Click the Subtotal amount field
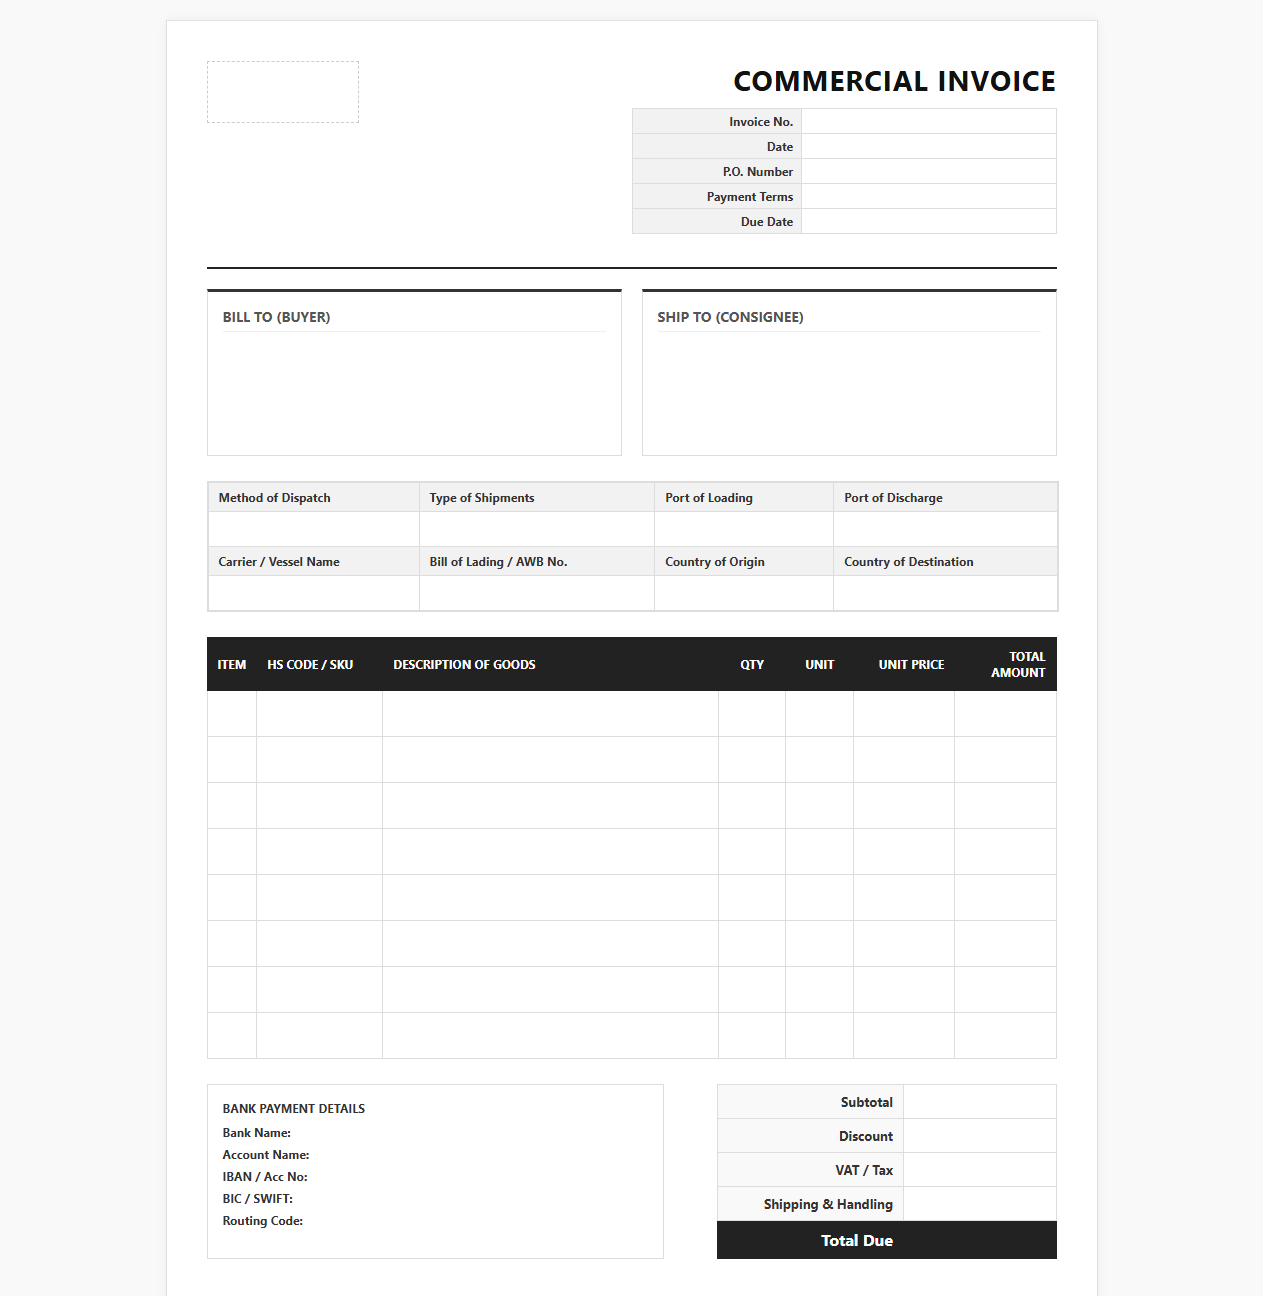Image resolution: width=1263 pixels, height=1296 pixels. [x=980, y=1102]
